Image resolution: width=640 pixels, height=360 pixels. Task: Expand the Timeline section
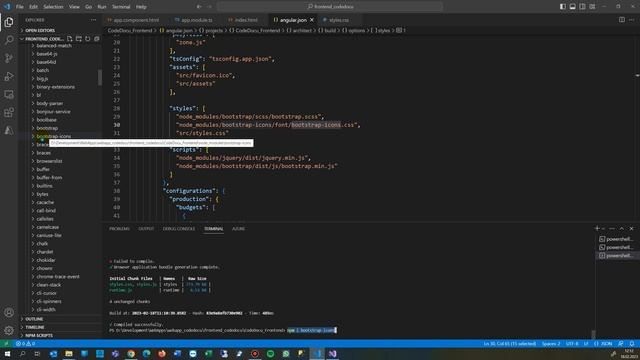click(x=35, y=327)
